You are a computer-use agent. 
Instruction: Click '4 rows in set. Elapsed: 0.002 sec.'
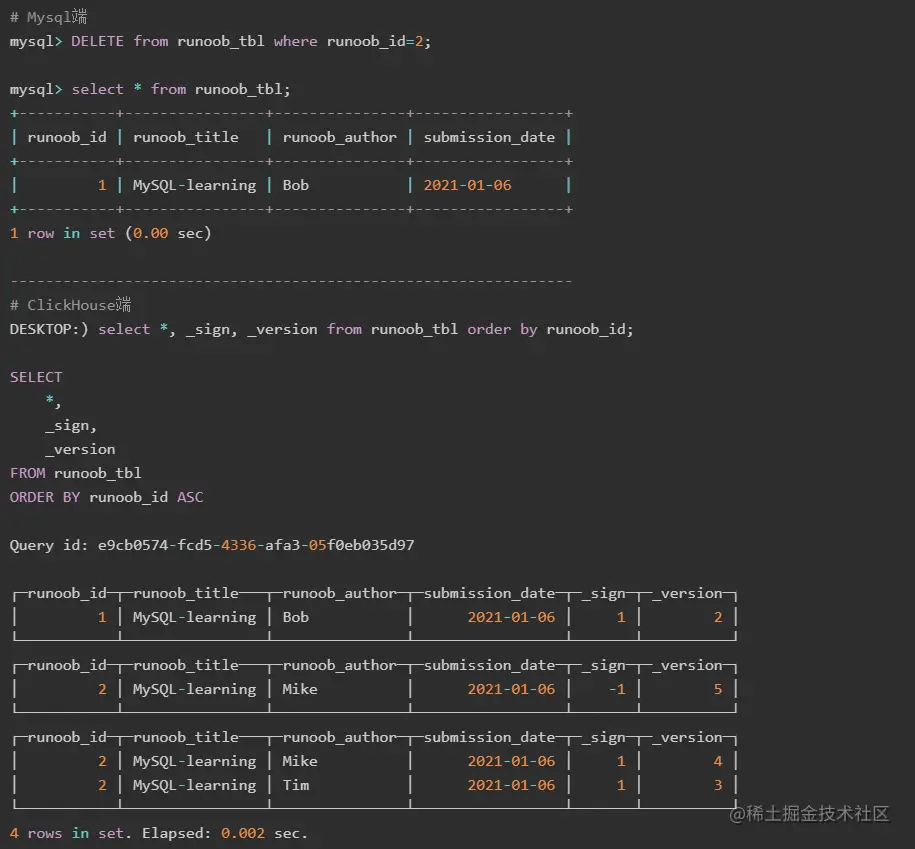click(158, 833)
